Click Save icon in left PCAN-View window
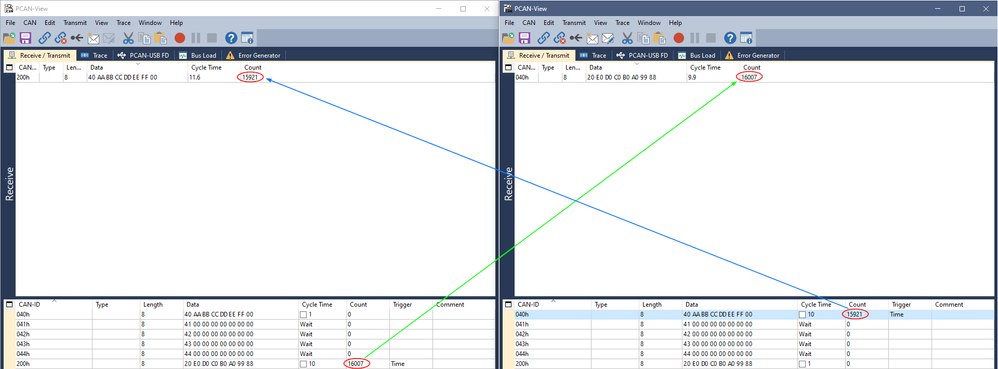998x369 pixels. pyautogui.click(x=25, y=38)
